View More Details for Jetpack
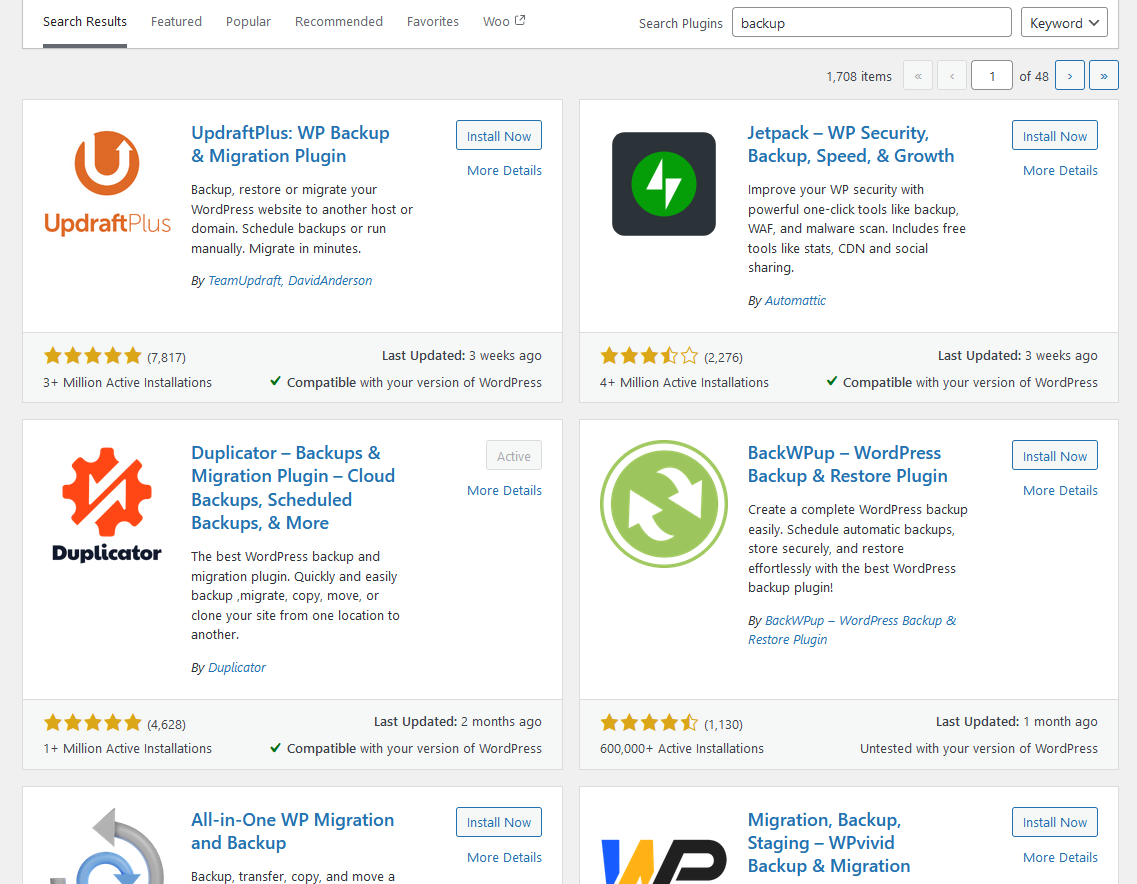Image resolution: width=1137 pixels, height=884 pixels. [1060, 171]
